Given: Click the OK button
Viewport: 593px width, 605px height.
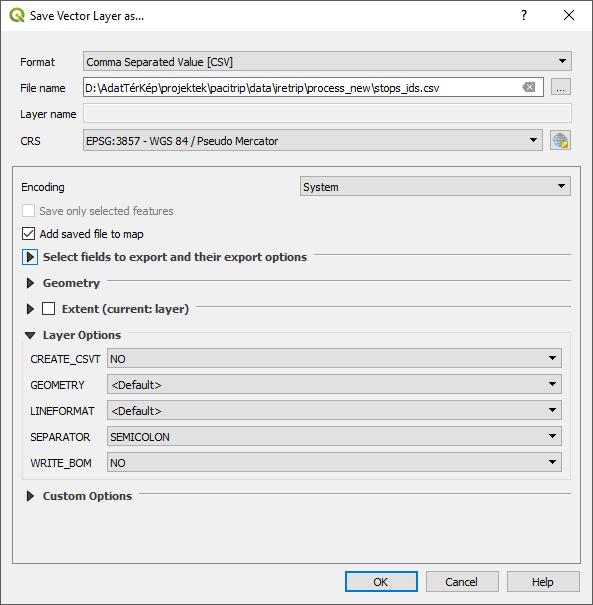Looking at the screenshot, I should pos(381,581).
